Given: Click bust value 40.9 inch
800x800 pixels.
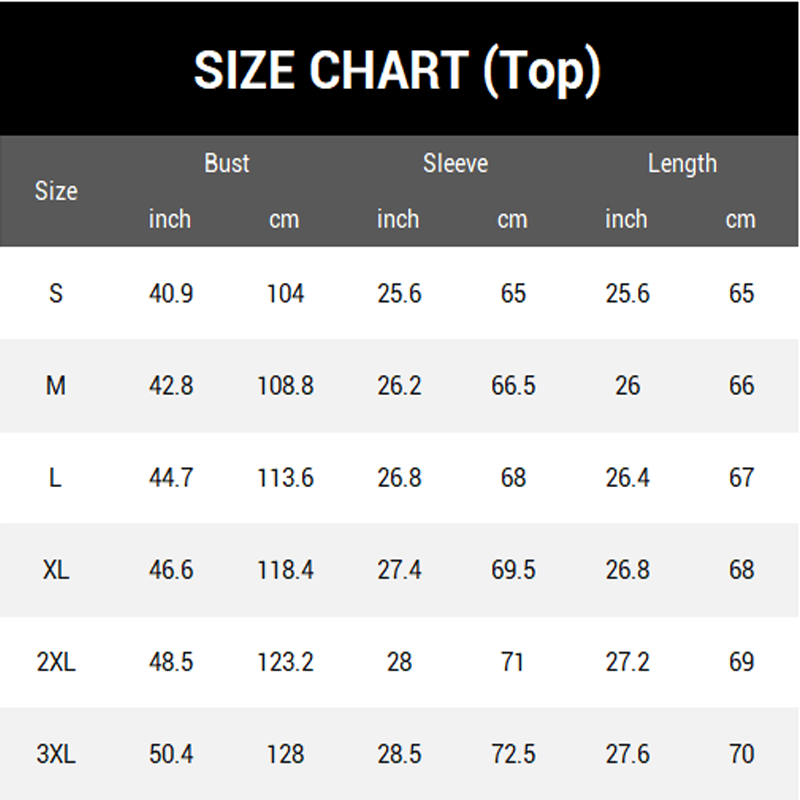Looking at the screenshot, I should pyautogui.click(x=171, y=293).
